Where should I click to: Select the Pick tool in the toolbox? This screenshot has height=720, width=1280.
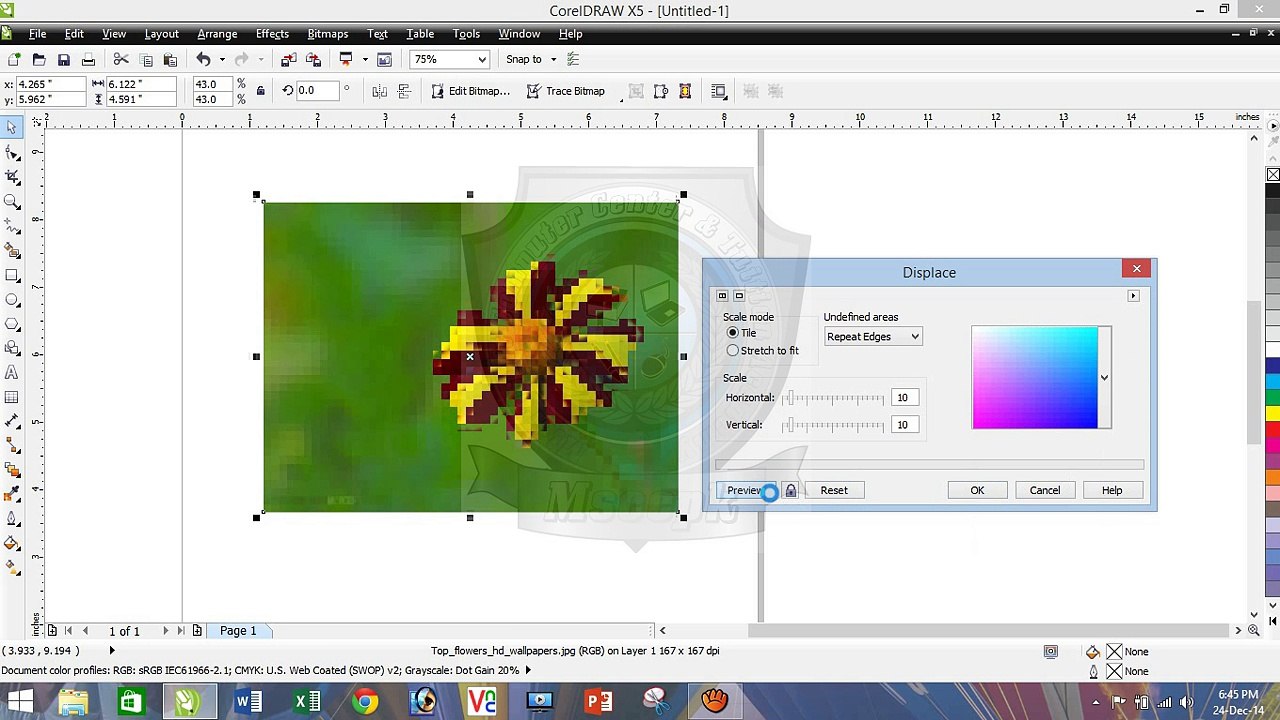coord(12,128)
